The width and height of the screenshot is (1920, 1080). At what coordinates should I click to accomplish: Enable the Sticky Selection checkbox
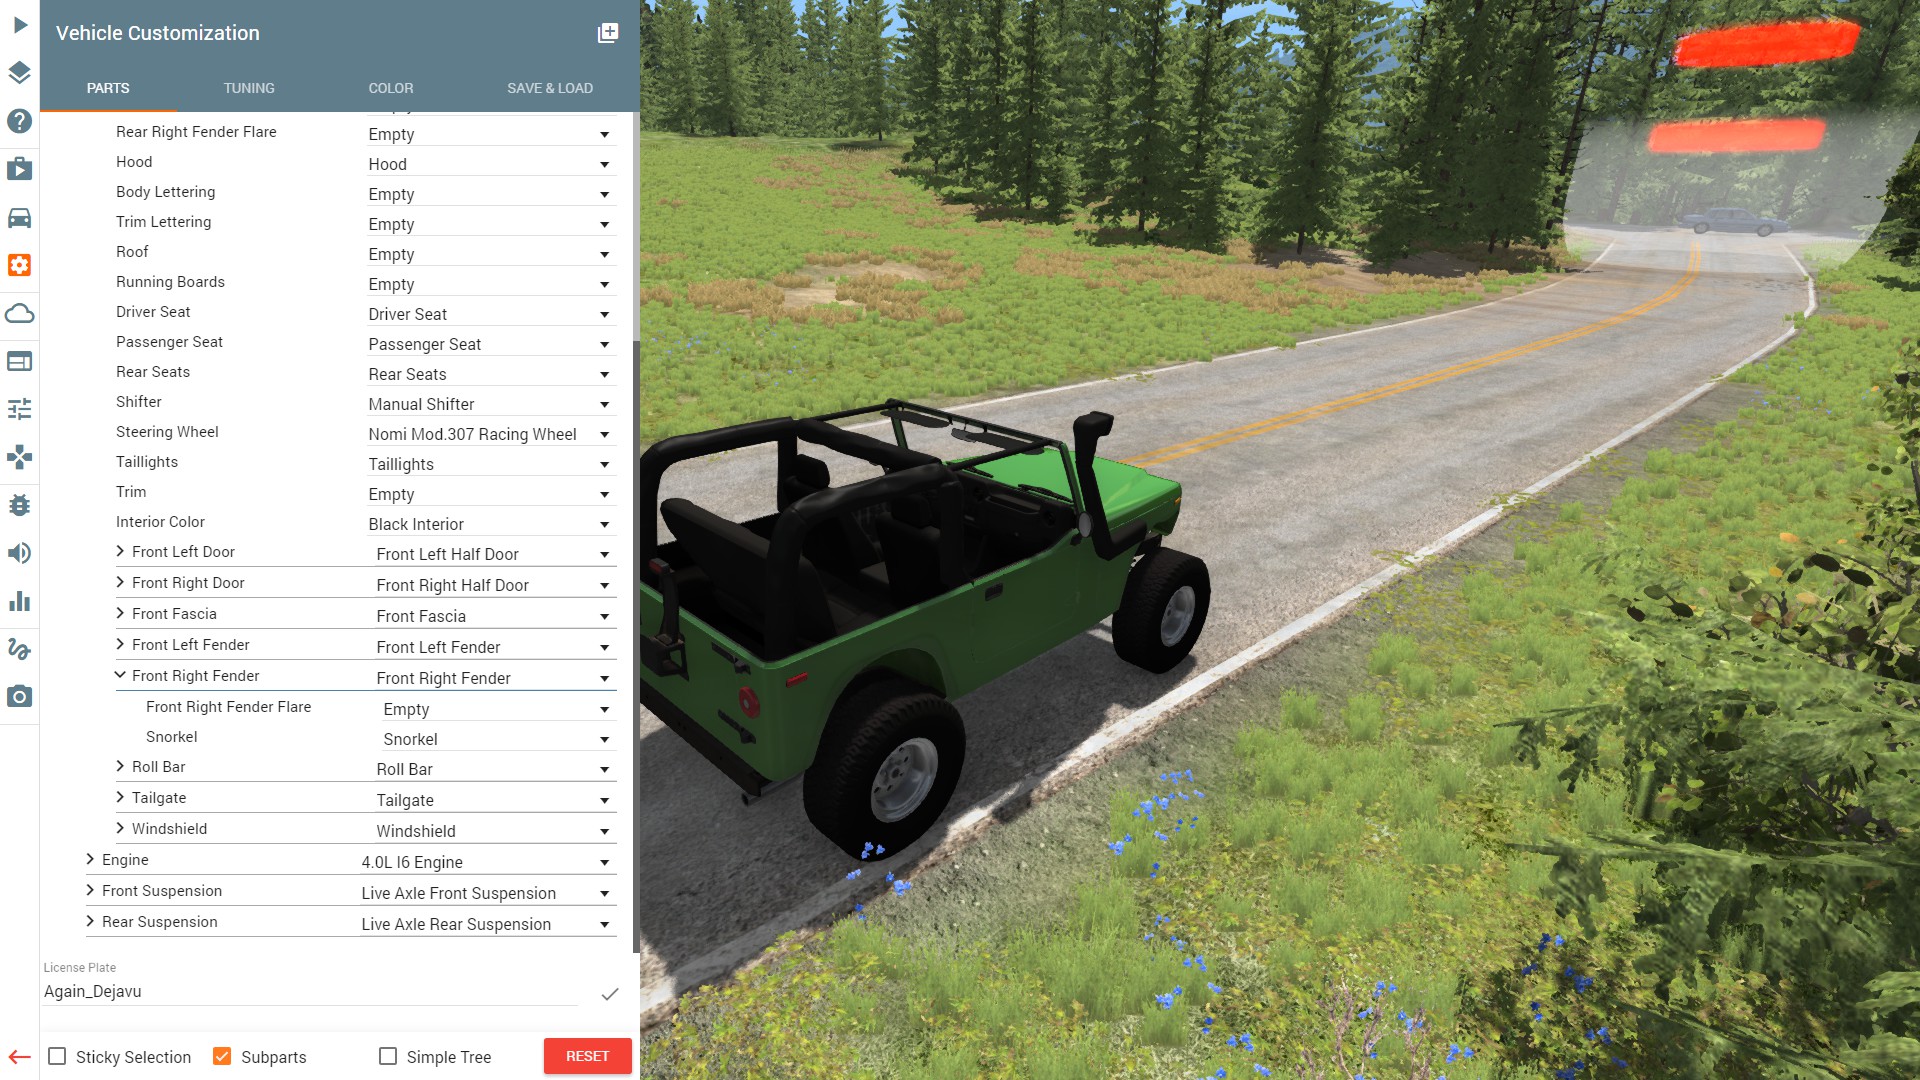[x=58, y=1056]
